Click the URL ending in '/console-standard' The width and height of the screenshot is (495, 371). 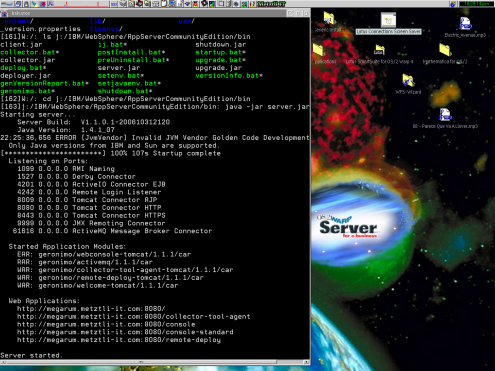(x=125, y=332)
